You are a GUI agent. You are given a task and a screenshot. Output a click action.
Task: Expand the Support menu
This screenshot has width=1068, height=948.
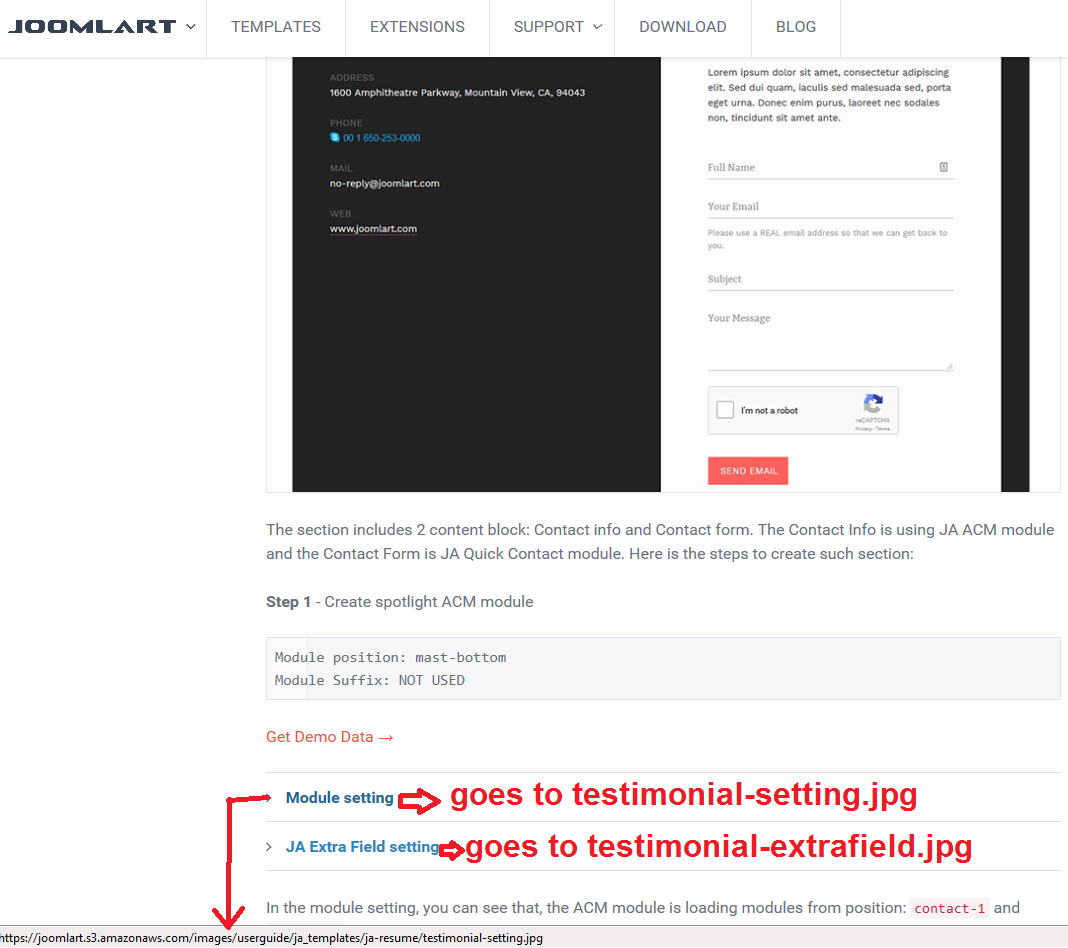(x=558, y=27)
